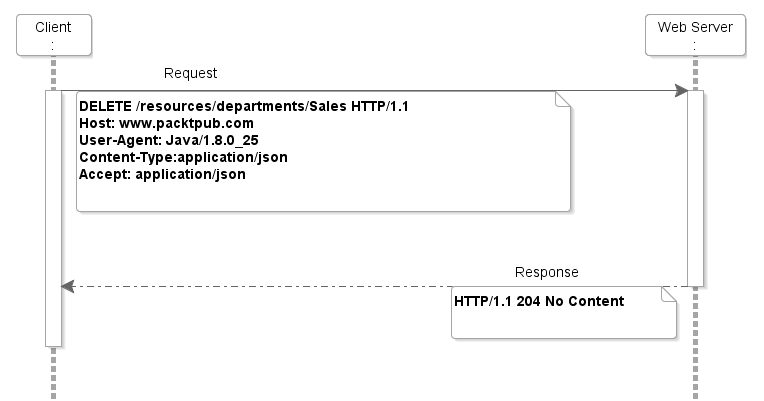Click the Request arrowhead at Web Server
This screenshot has height=401, width=764.
[x=681, y=91]
